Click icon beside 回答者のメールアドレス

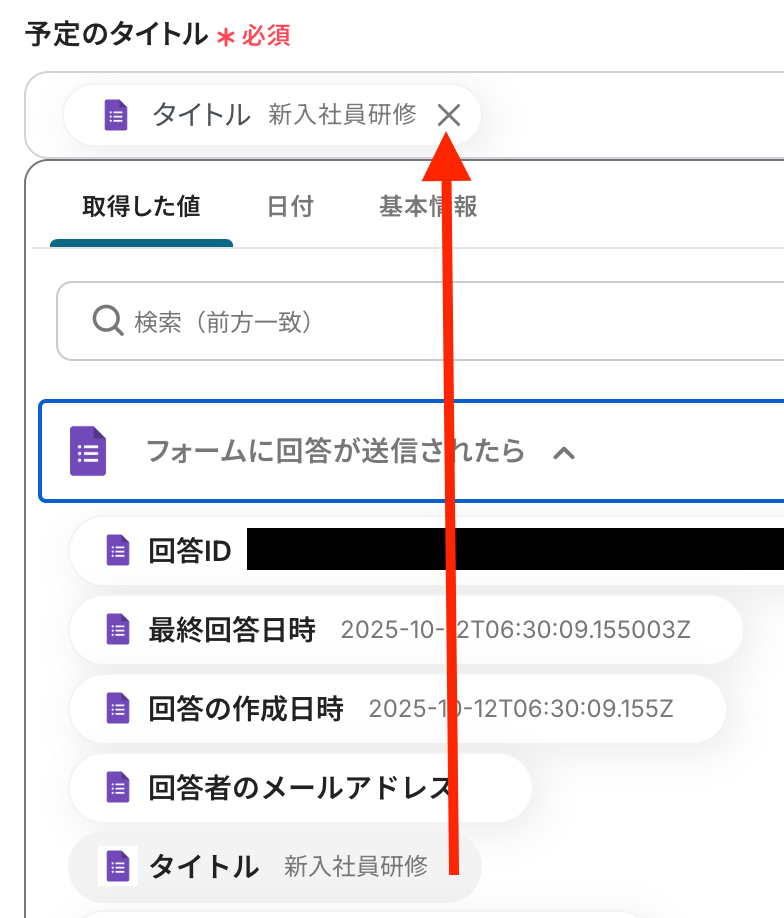(118, 787)
